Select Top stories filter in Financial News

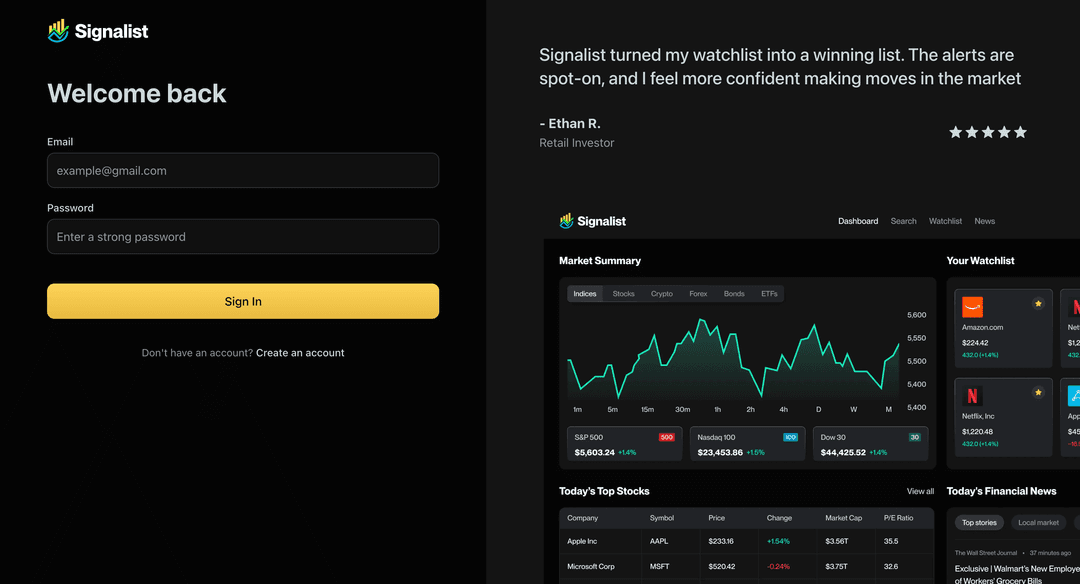tap(979, 522)
